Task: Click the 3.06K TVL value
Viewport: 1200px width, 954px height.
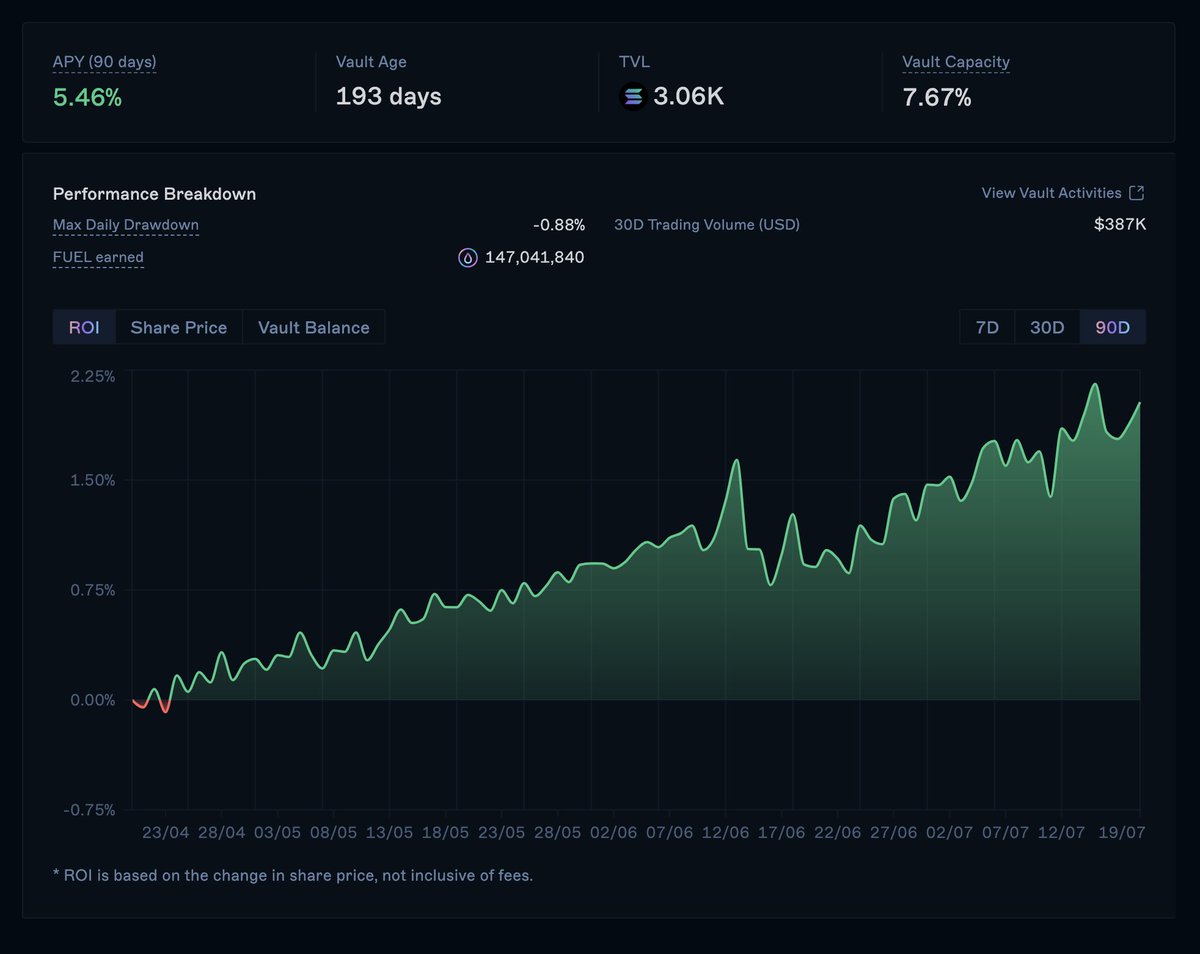Action: point(689,97)
